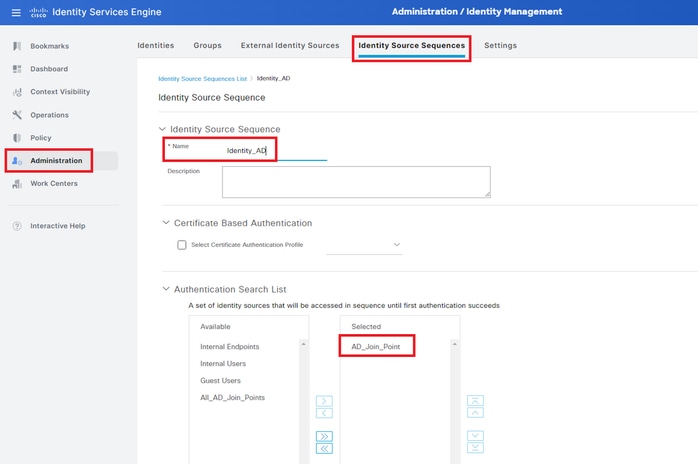Viewport: 698px width, 464px height.
Task: Open Administration in the sidebar
Action: pos(56,161)
